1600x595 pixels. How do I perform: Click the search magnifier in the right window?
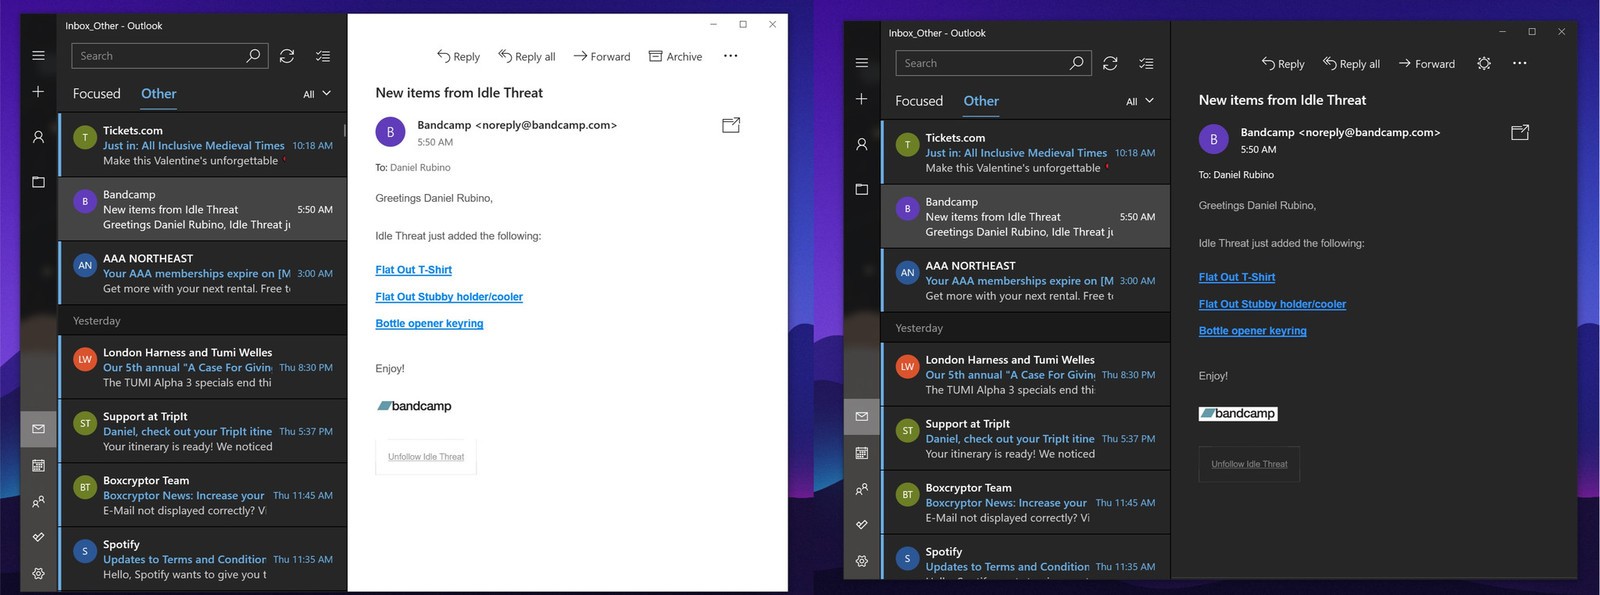(1076, 63)
